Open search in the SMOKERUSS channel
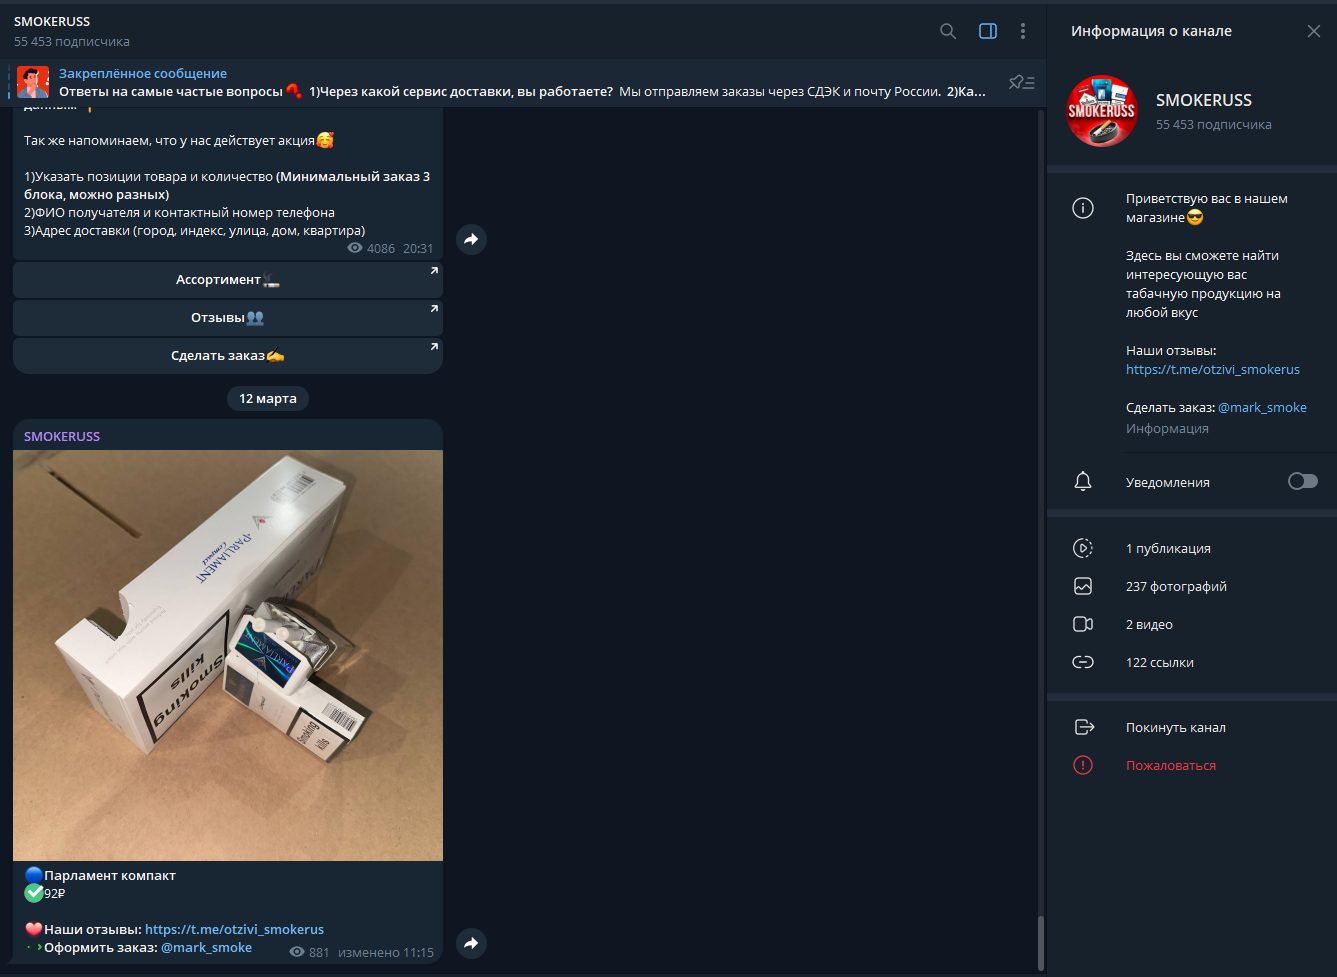The width and height of the screenshot is (1337, 977). 948,31
